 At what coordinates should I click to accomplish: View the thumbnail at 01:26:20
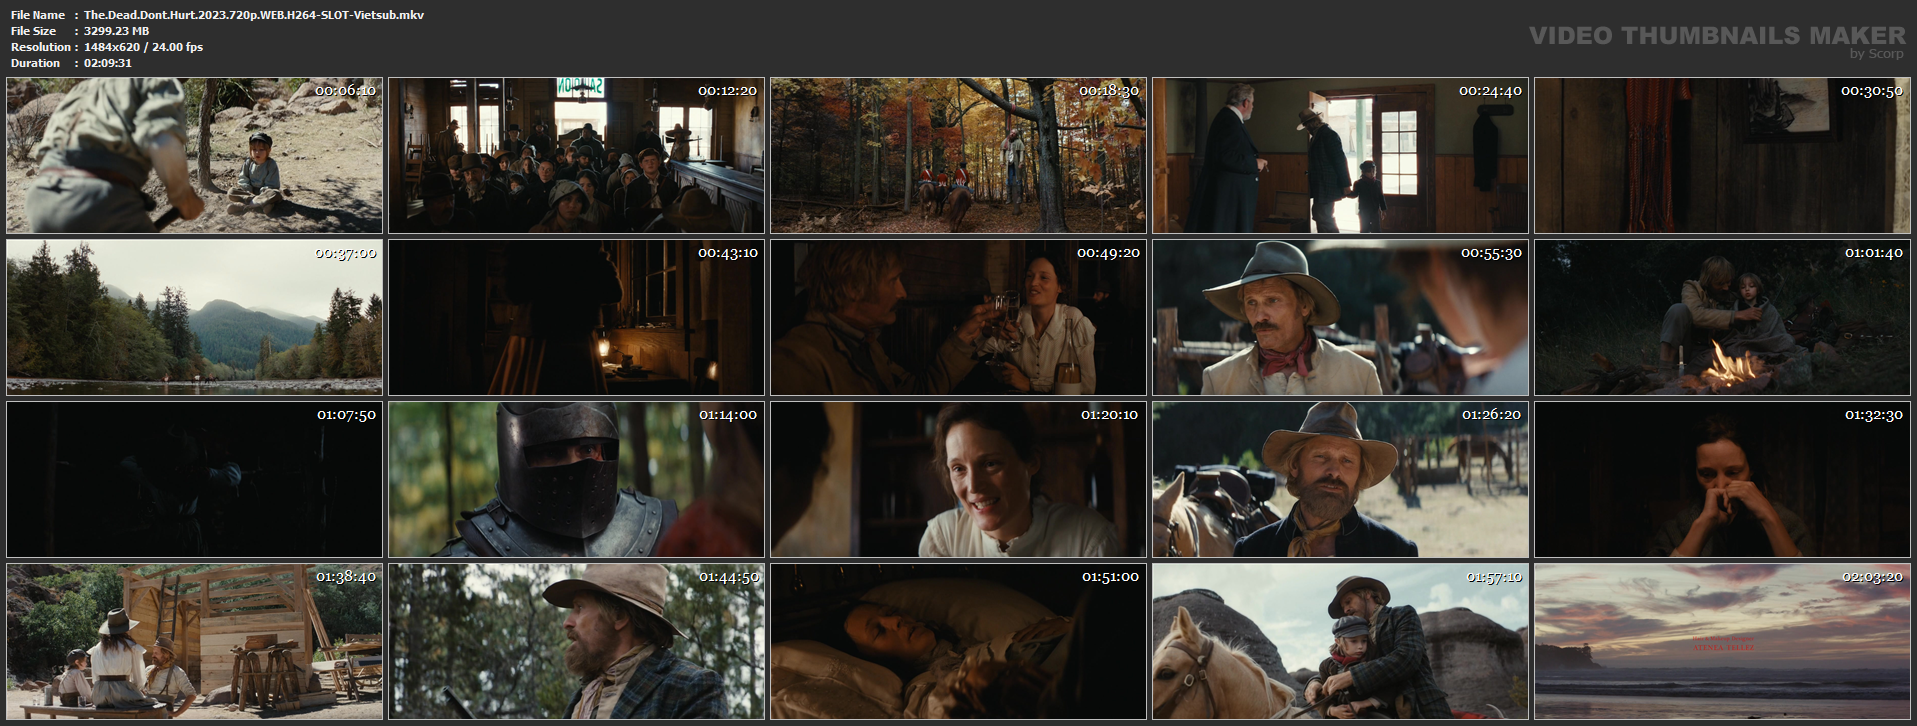[x=1340, y=479]
